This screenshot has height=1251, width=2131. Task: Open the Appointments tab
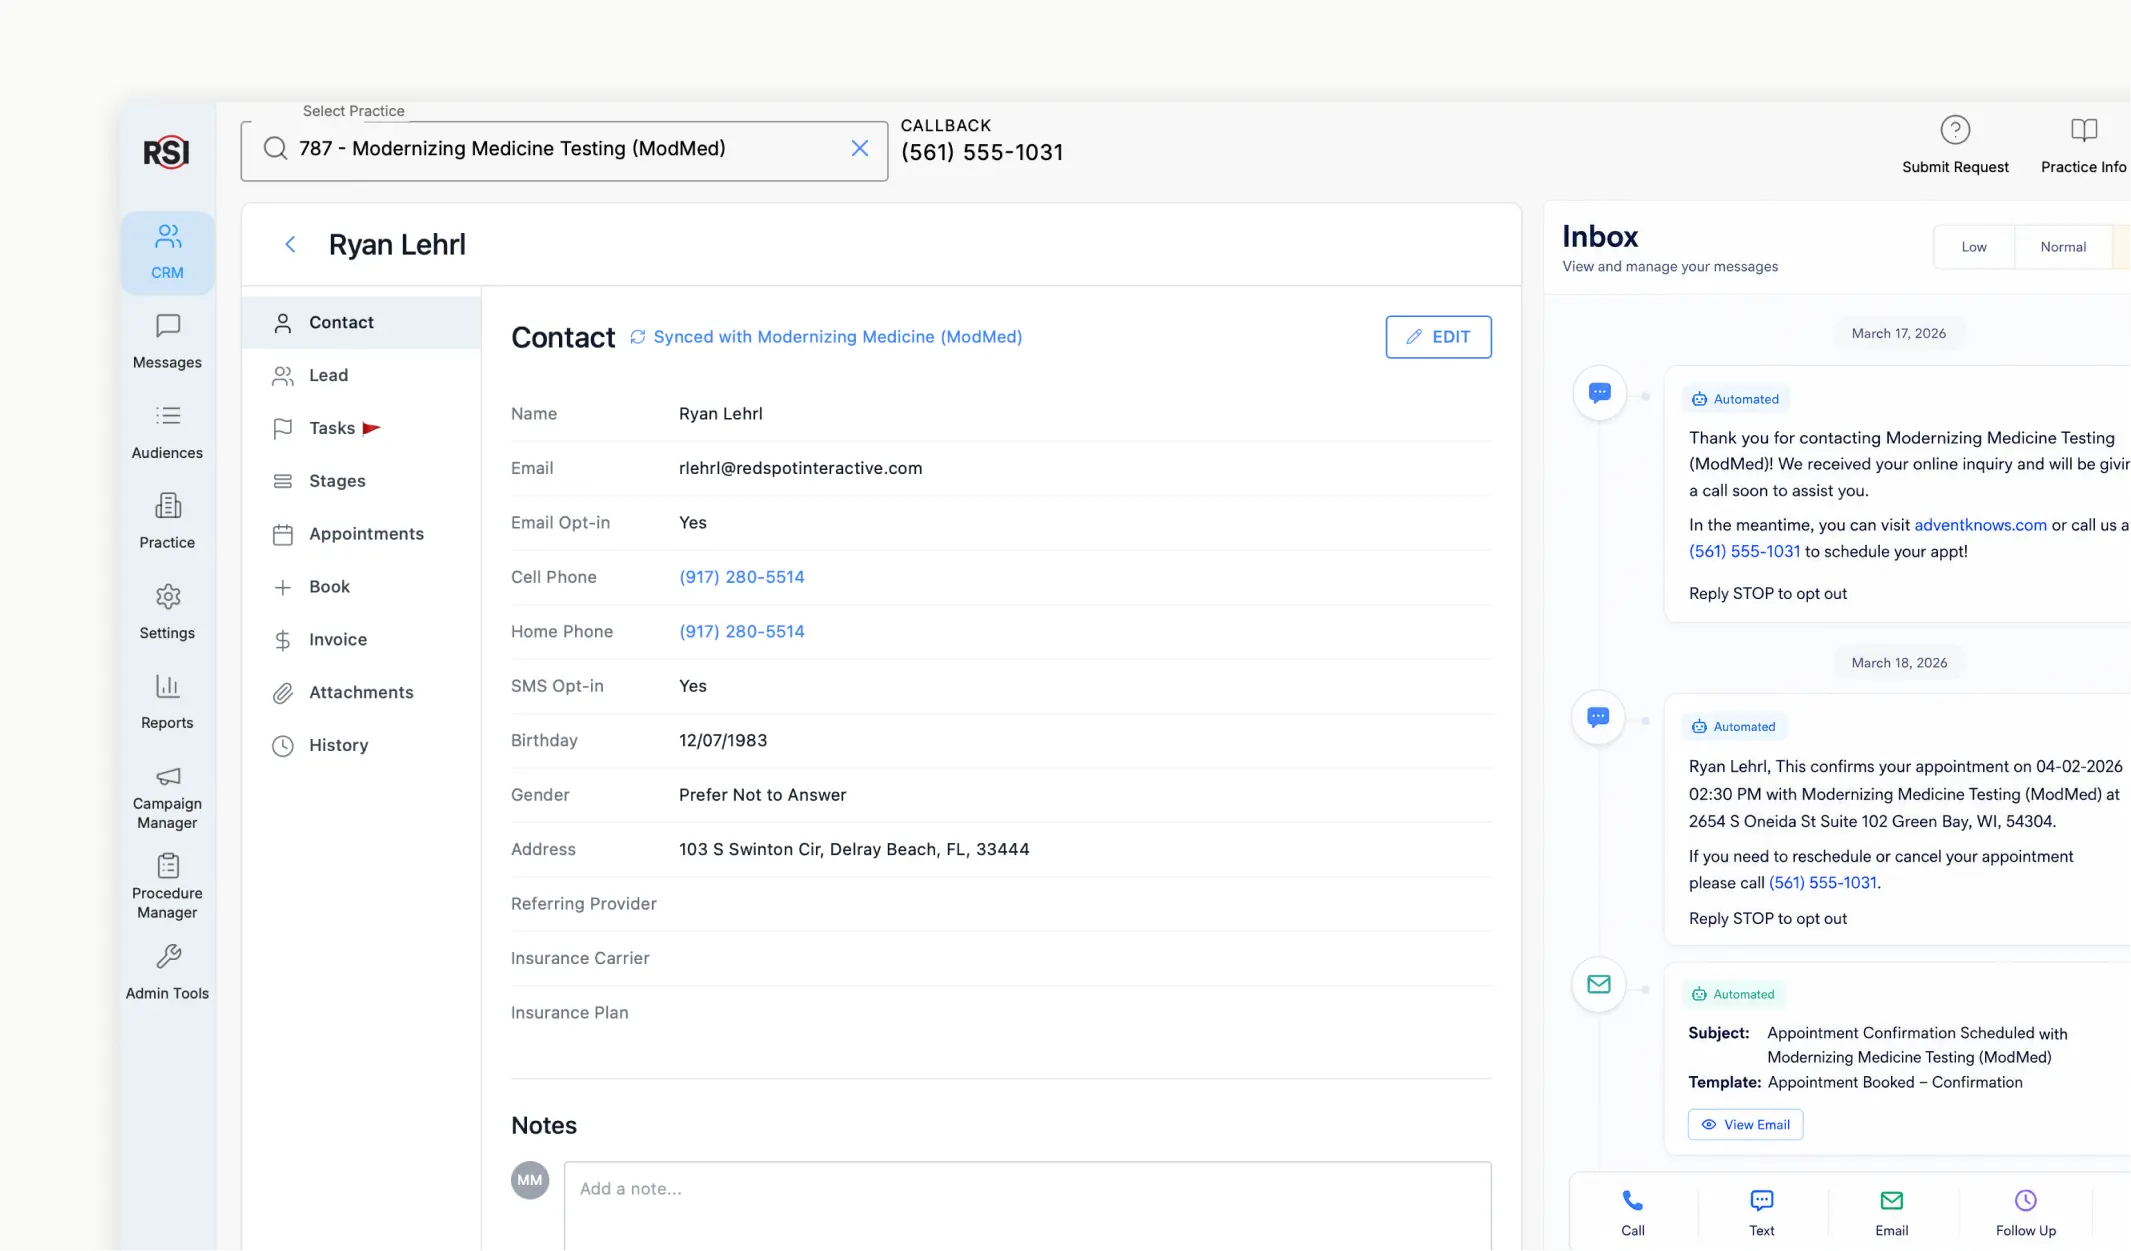pyautogui.click(x=361, y=534)
